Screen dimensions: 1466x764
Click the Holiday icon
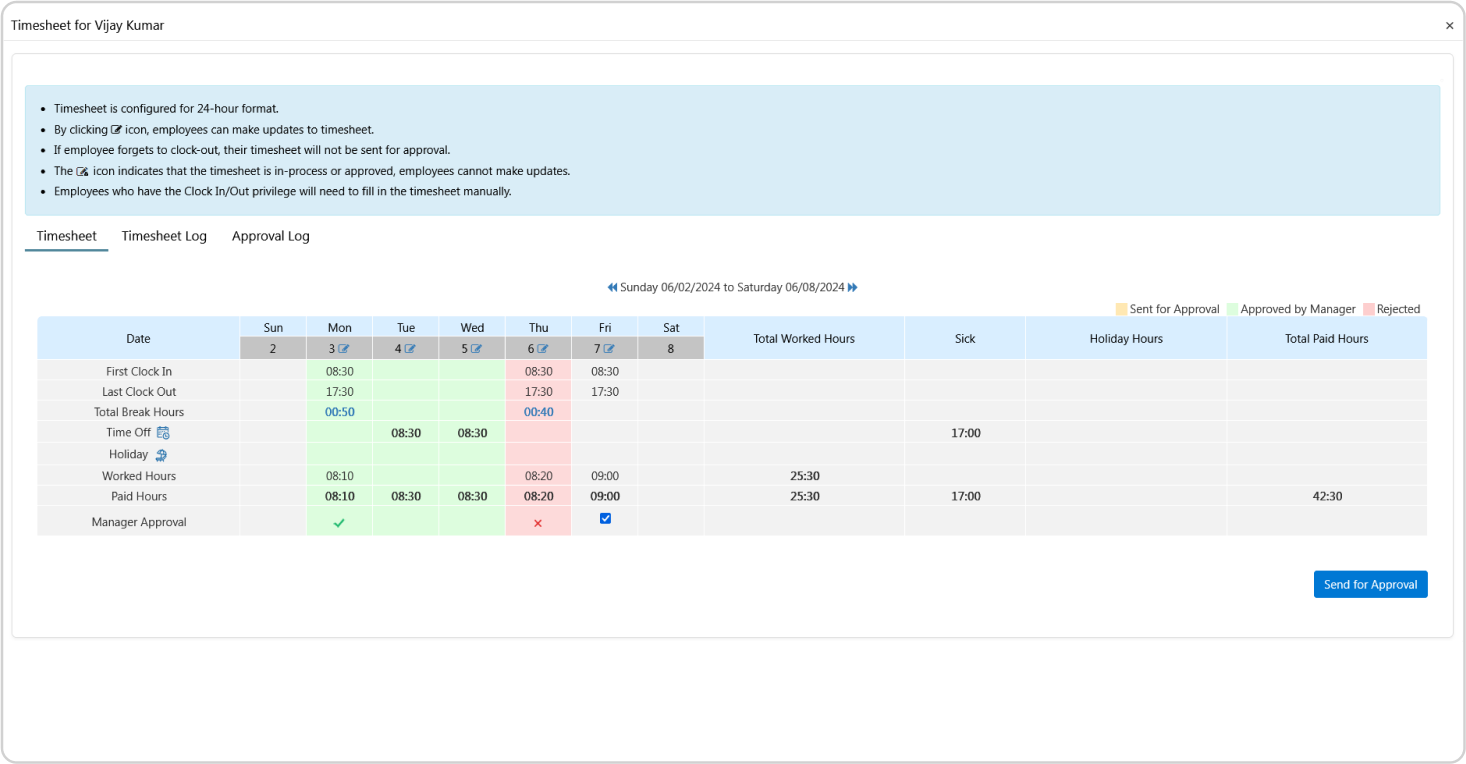(161, 454)
